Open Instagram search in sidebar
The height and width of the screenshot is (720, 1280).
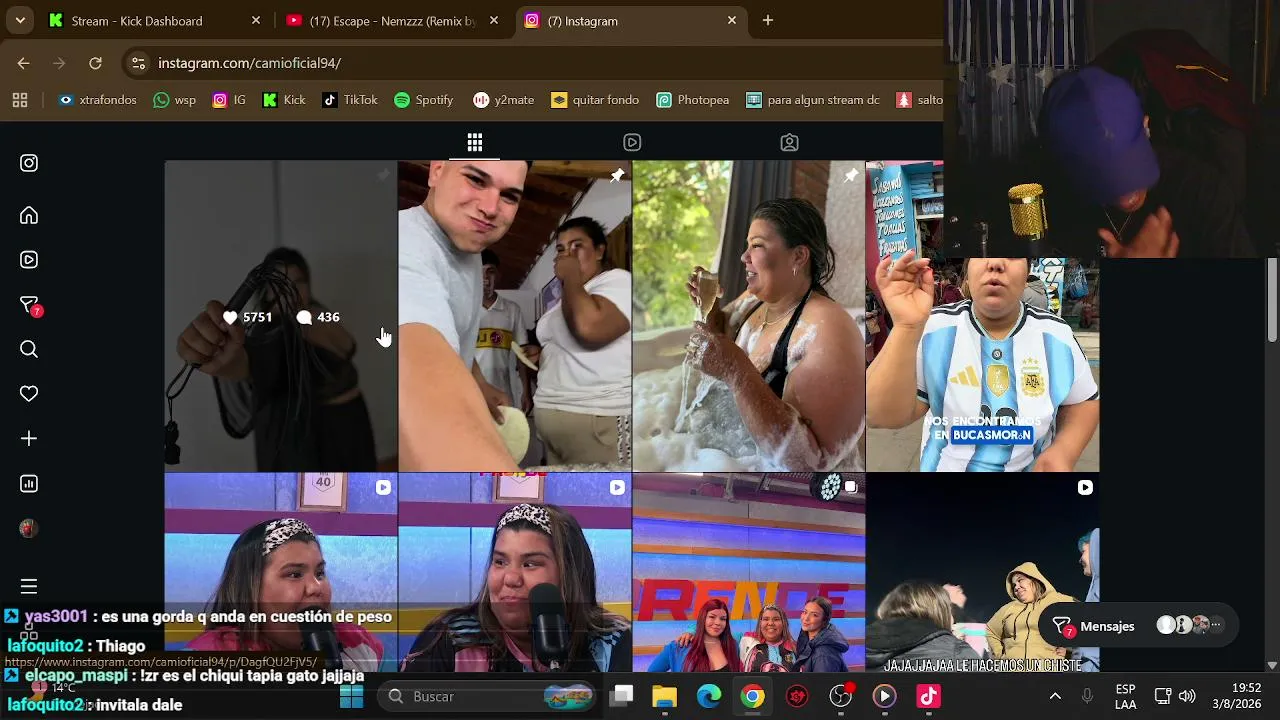click(29, 349)
